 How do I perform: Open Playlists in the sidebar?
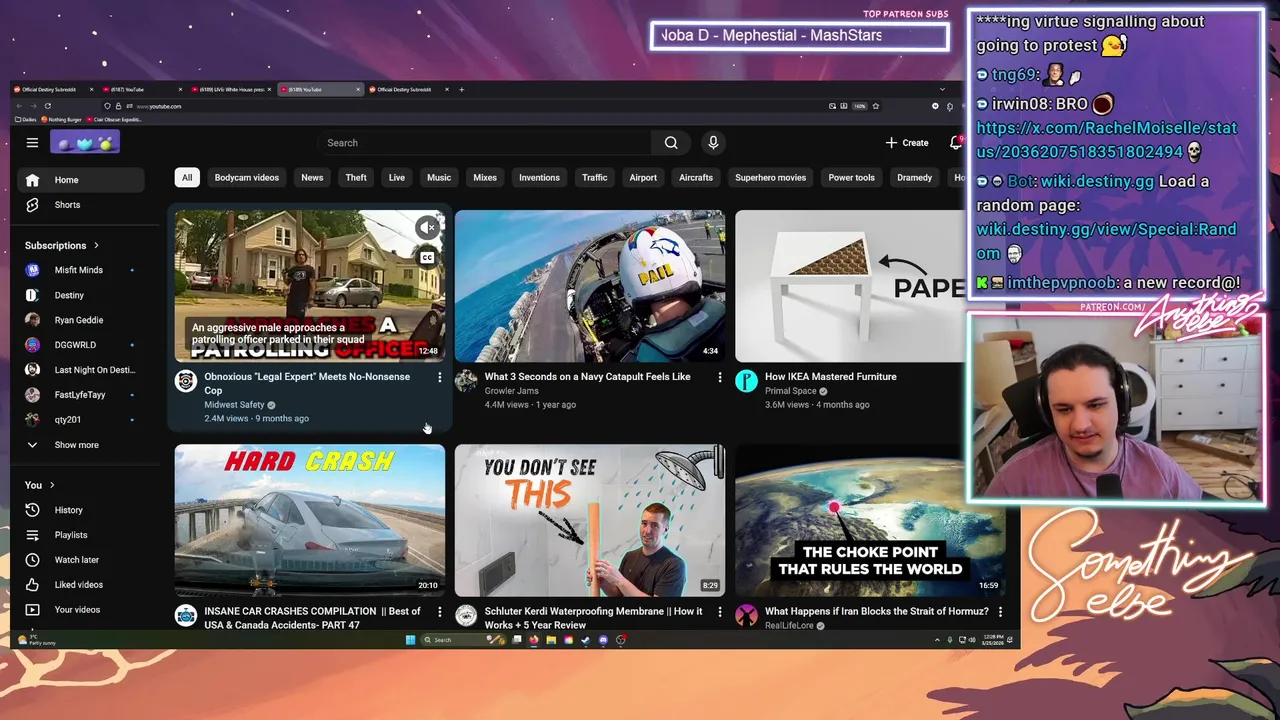point(82,535)
